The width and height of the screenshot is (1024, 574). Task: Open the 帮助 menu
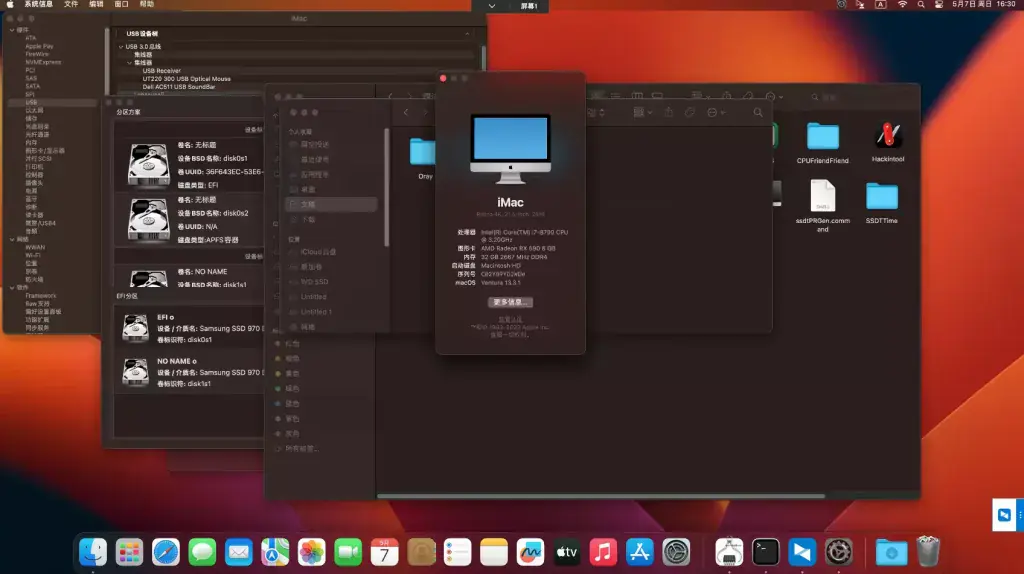tap(147, 4)
